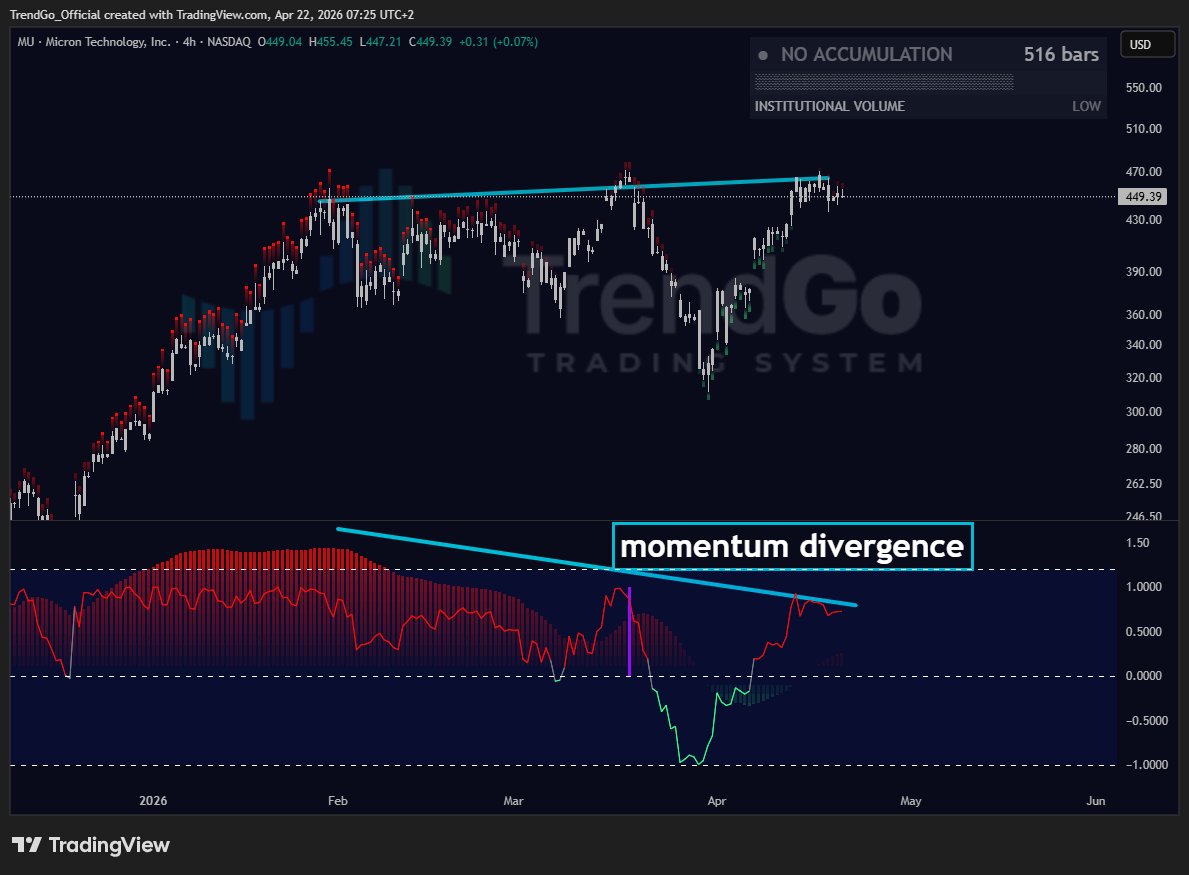Click the 2026 label on the time axis
1189x875 pixels.
[x=151, y=801]
